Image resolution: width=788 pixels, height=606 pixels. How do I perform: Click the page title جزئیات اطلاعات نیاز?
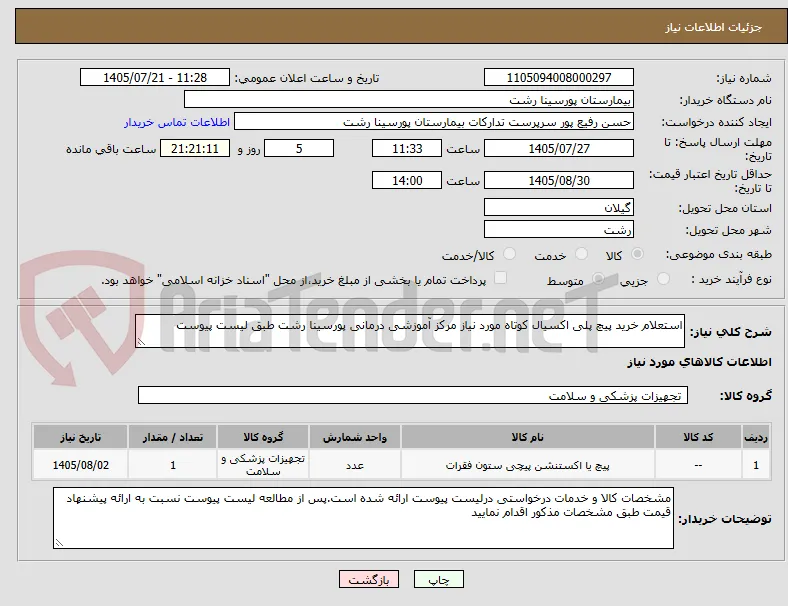click(714, 27)
